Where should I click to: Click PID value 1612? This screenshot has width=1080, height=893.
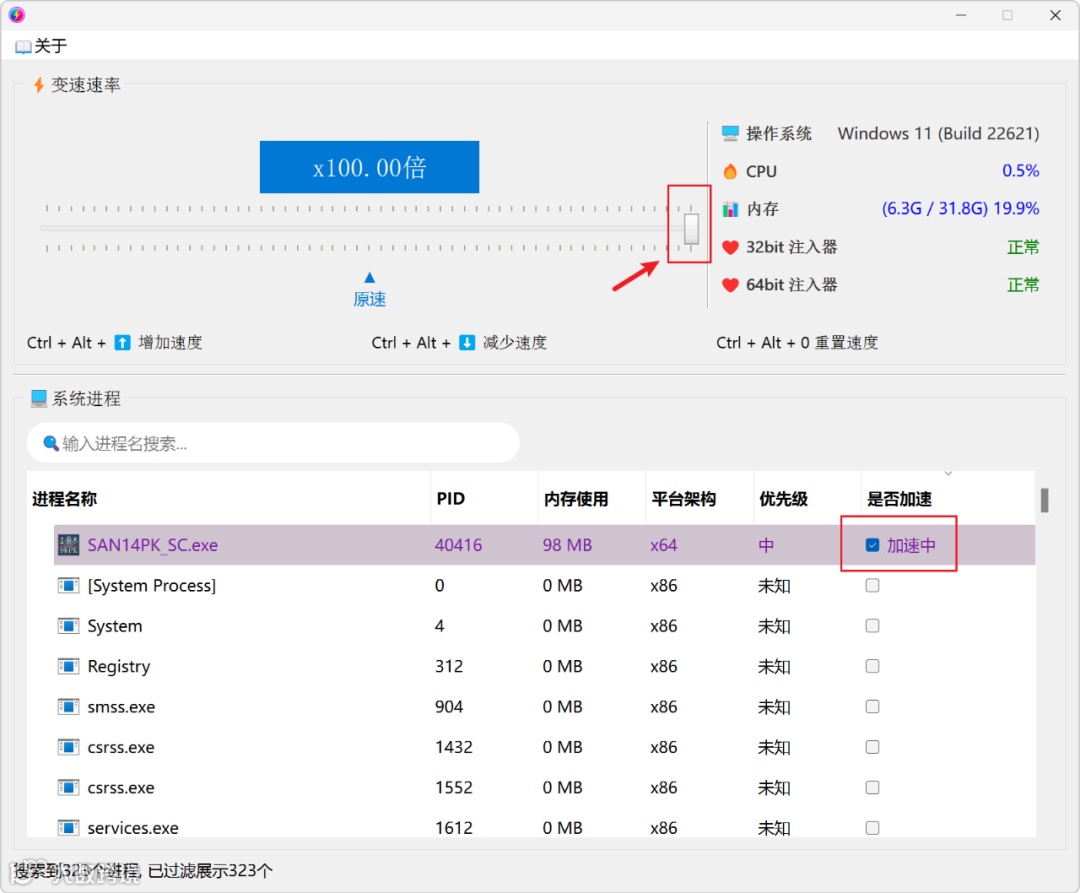tap(454, 828)
